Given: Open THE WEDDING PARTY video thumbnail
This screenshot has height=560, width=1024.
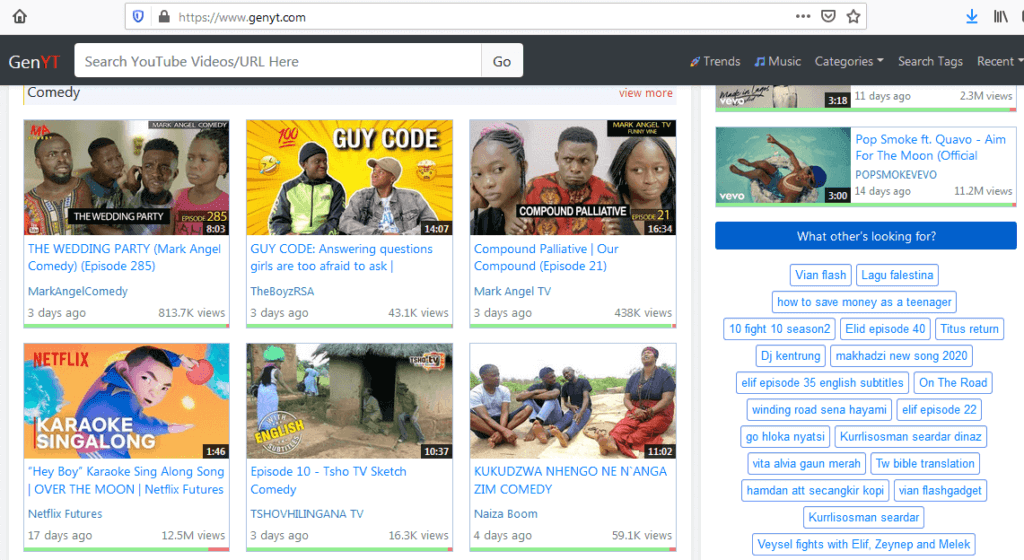Looking at the screenshot, I should click(x=127, y=177).
